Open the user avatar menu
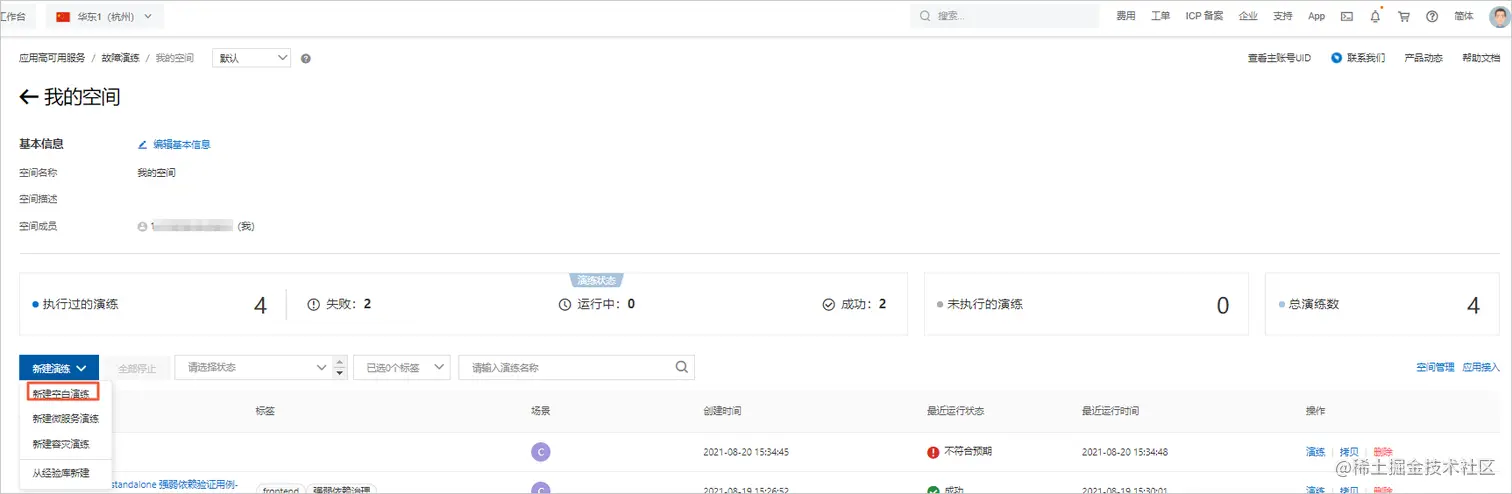This screenshot has height=494, width=1512. coord(1497,16)
